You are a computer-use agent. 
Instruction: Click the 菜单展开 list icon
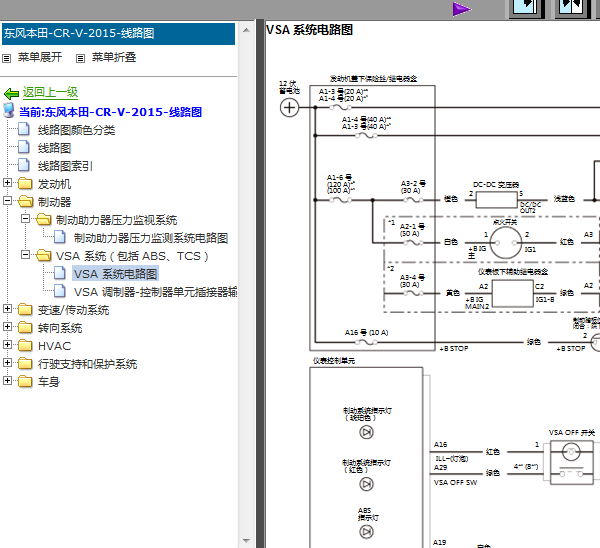pos(7,59)
